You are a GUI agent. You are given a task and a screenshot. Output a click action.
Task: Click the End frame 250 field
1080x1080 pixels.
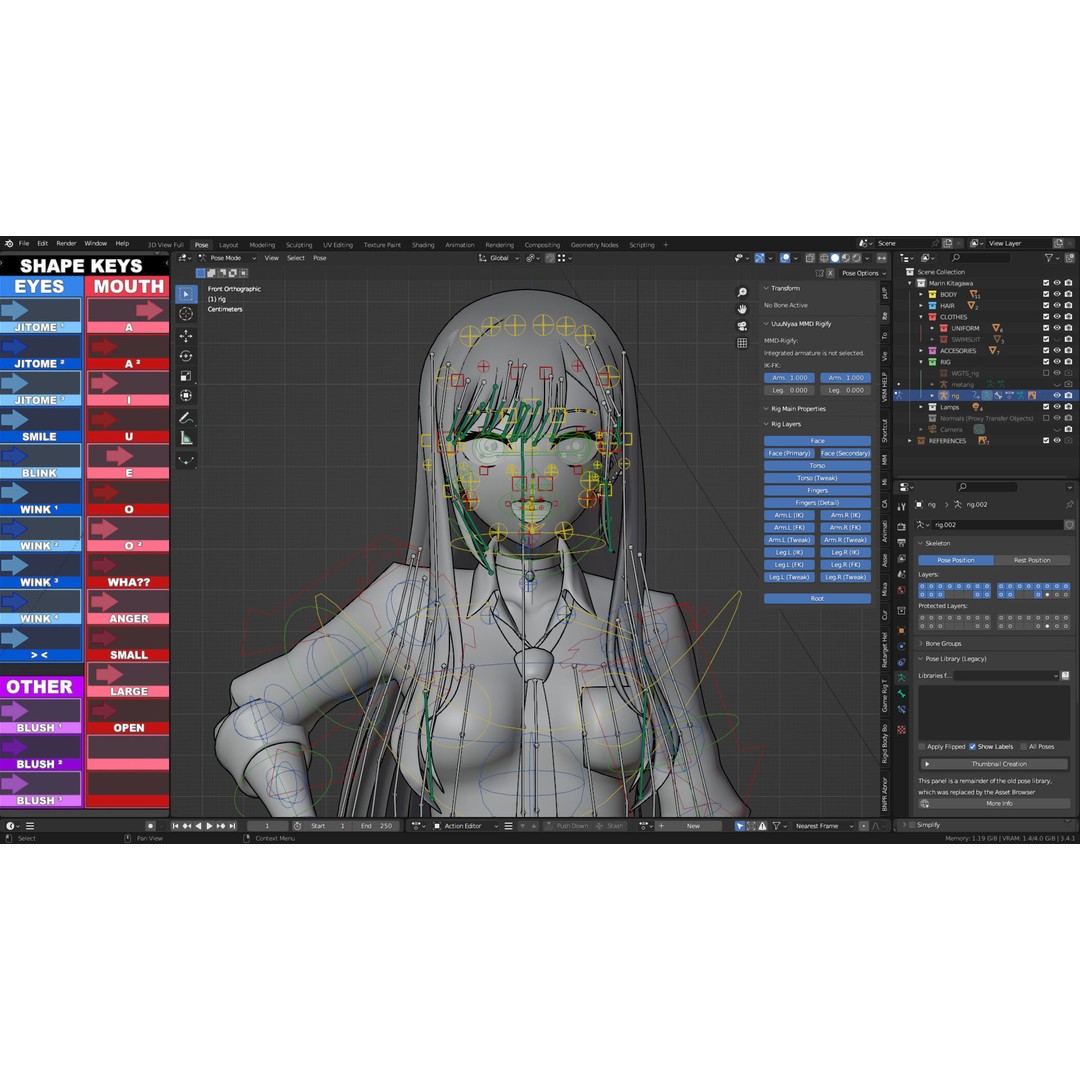pyautogui.click(x=377, y=826)
